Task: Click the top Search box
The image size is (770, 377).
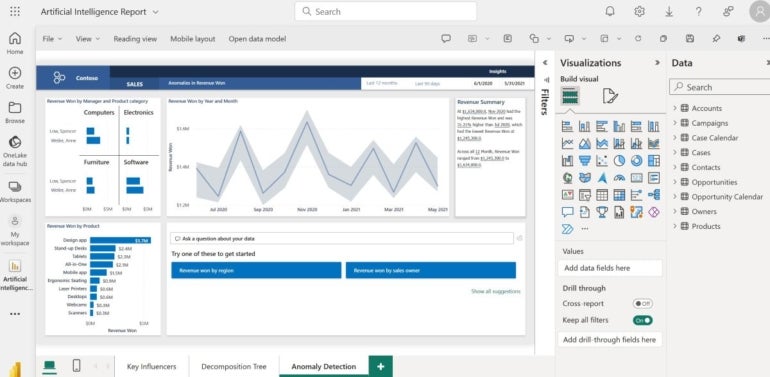Action: [x=385, y=11]
